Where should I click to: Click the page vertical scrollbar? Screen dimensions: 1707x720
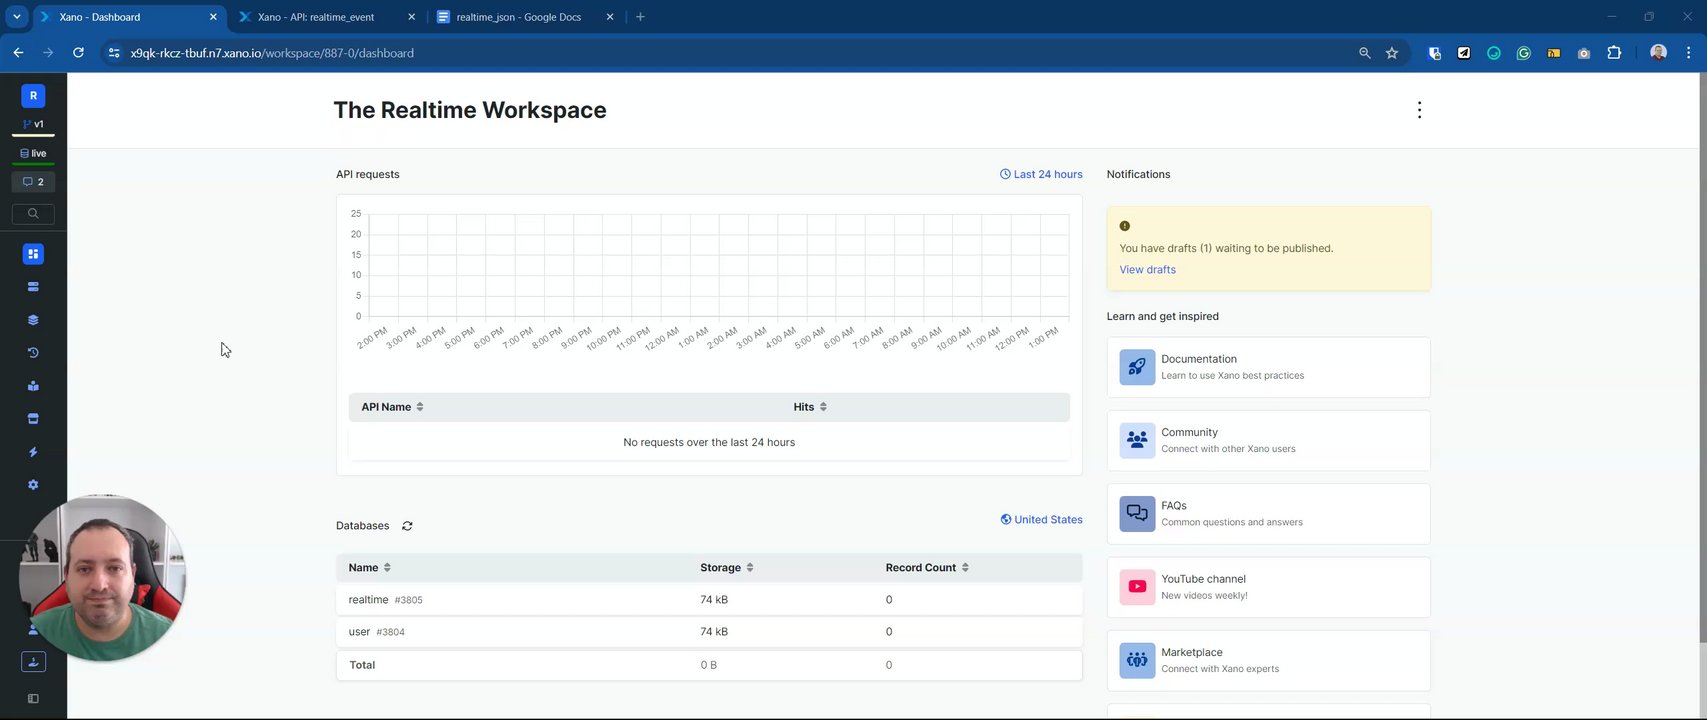(x=1702, y=360)
